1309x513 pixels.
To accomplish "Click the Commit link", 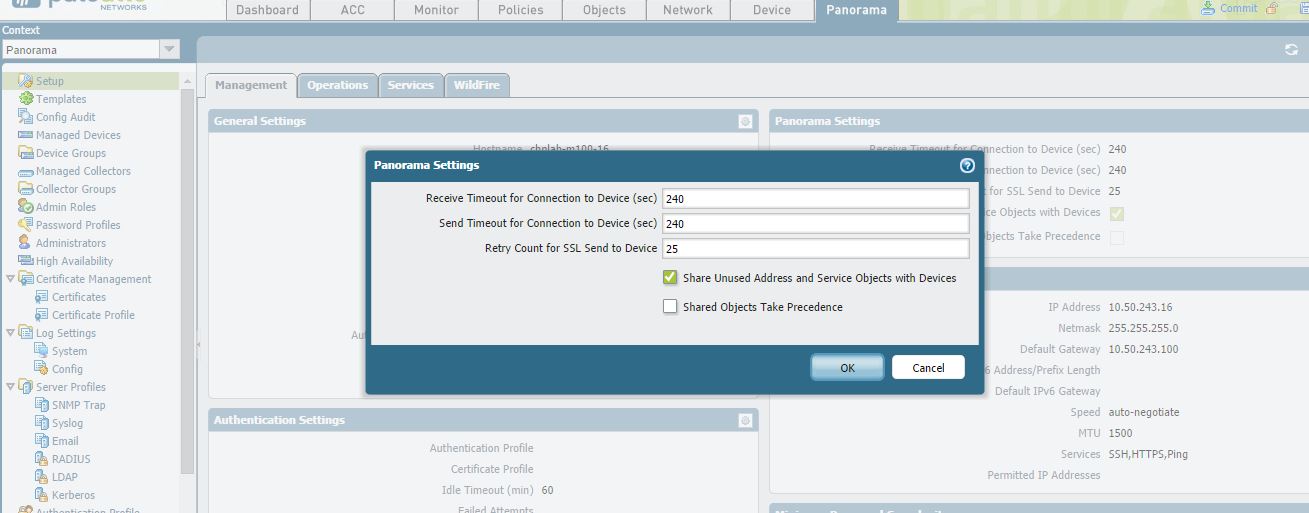I will click(1238, 8).
